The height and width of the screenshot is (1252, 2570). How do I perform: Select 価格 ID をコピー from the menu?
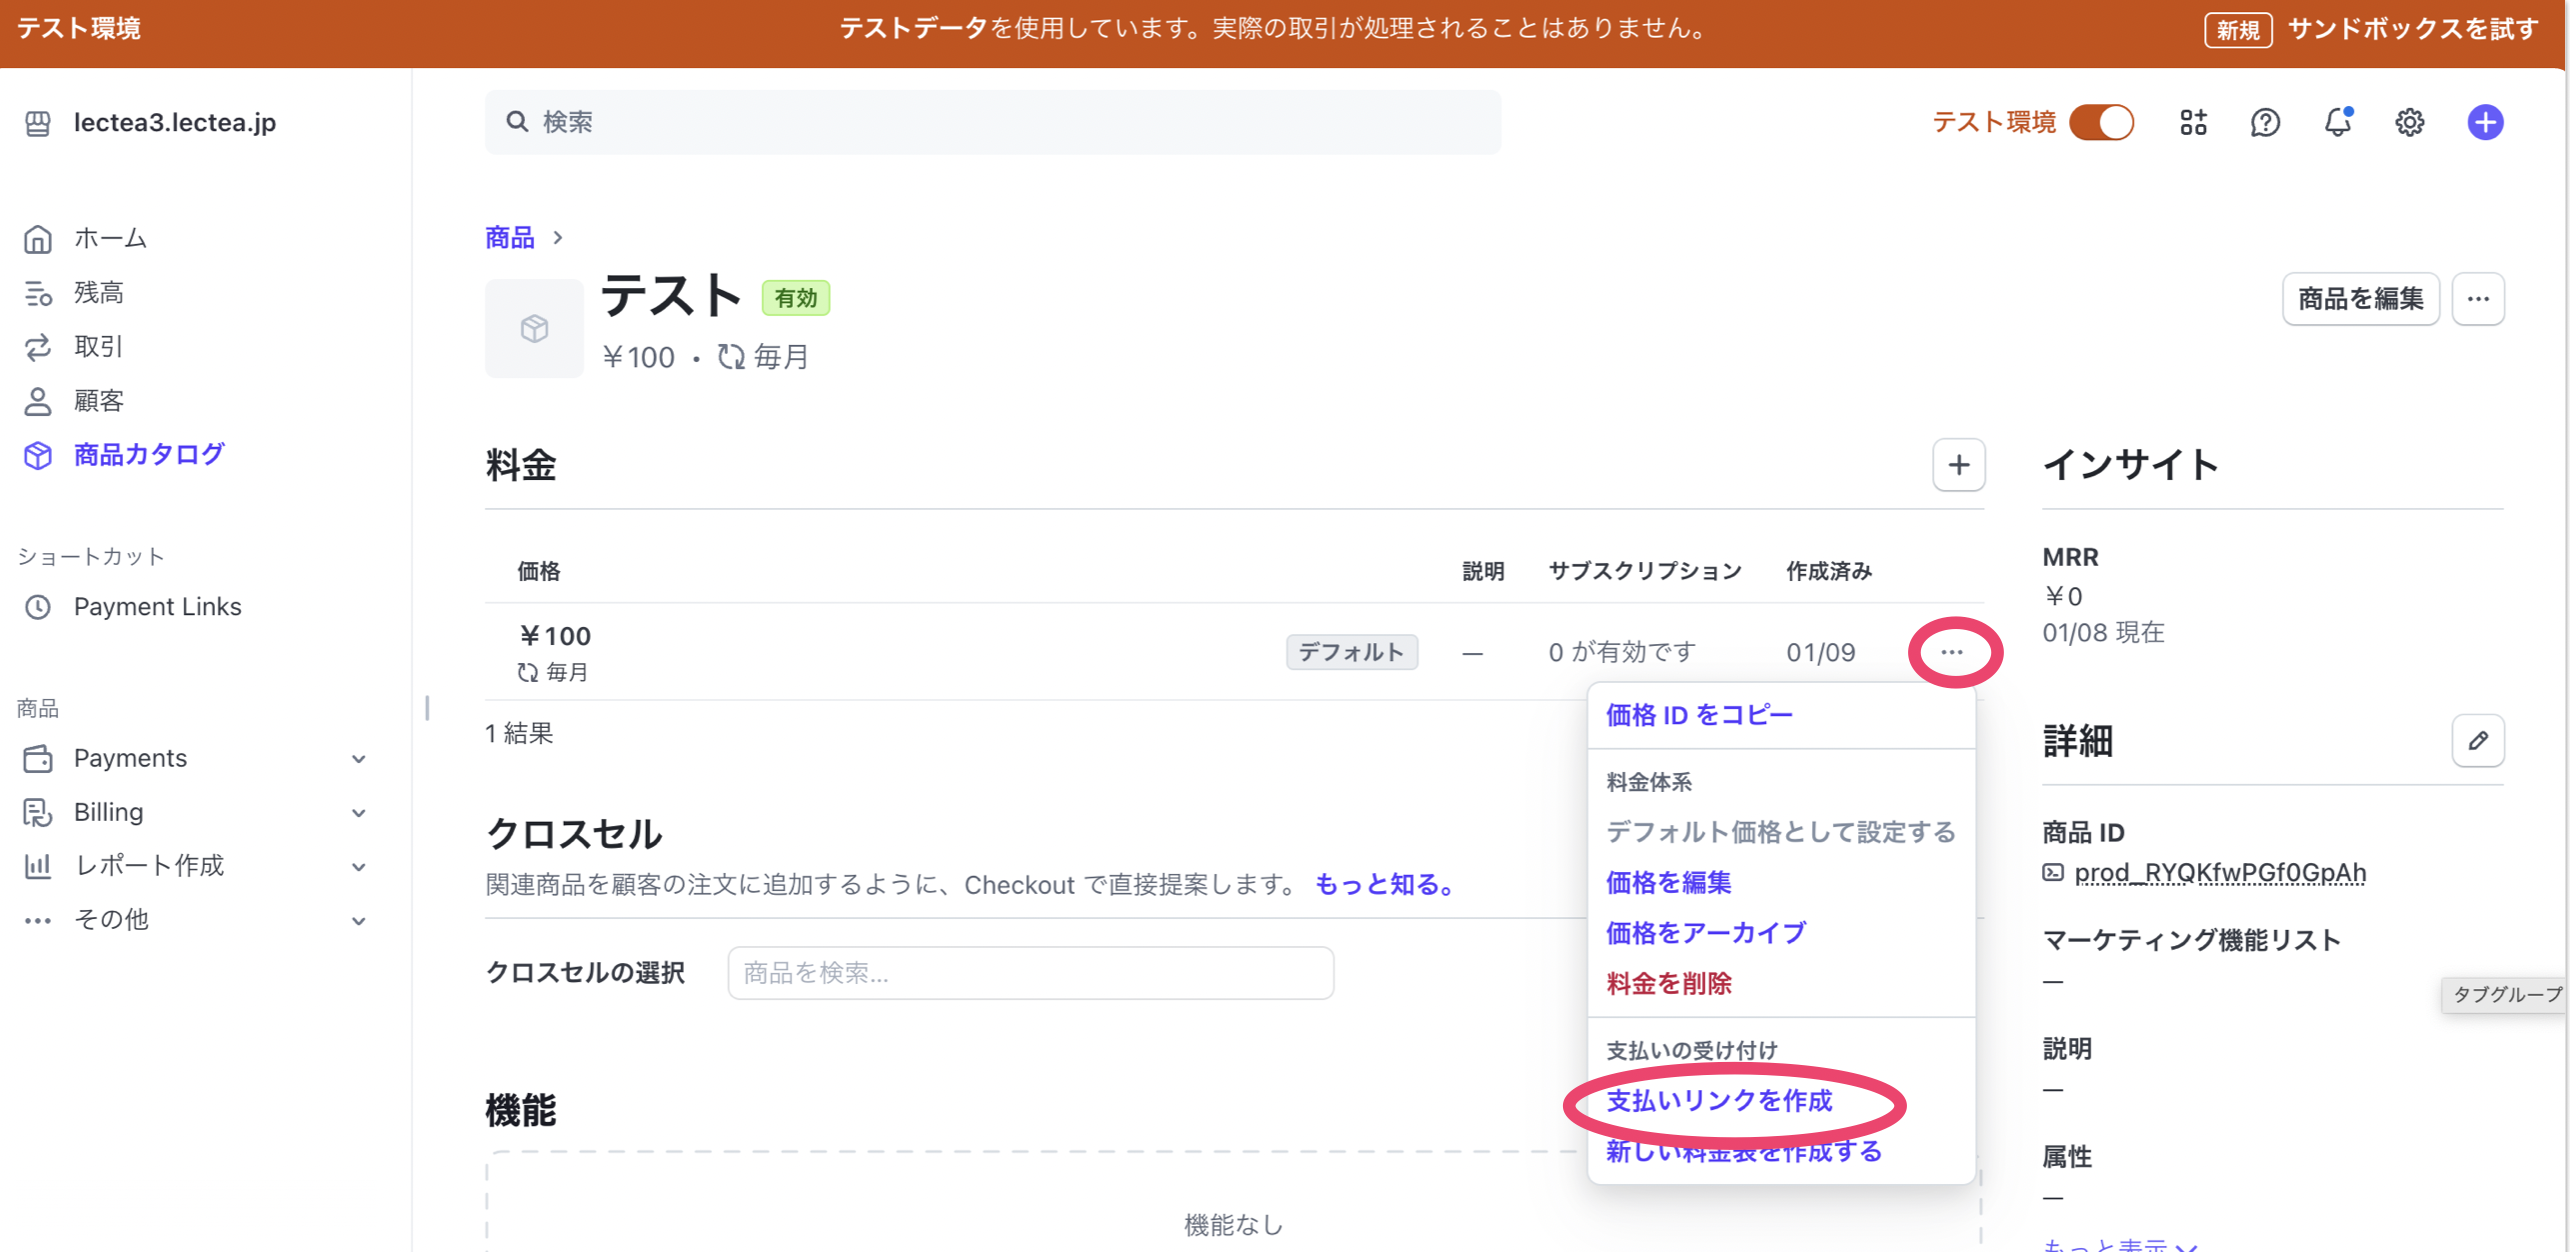[x=1697, y=714]
